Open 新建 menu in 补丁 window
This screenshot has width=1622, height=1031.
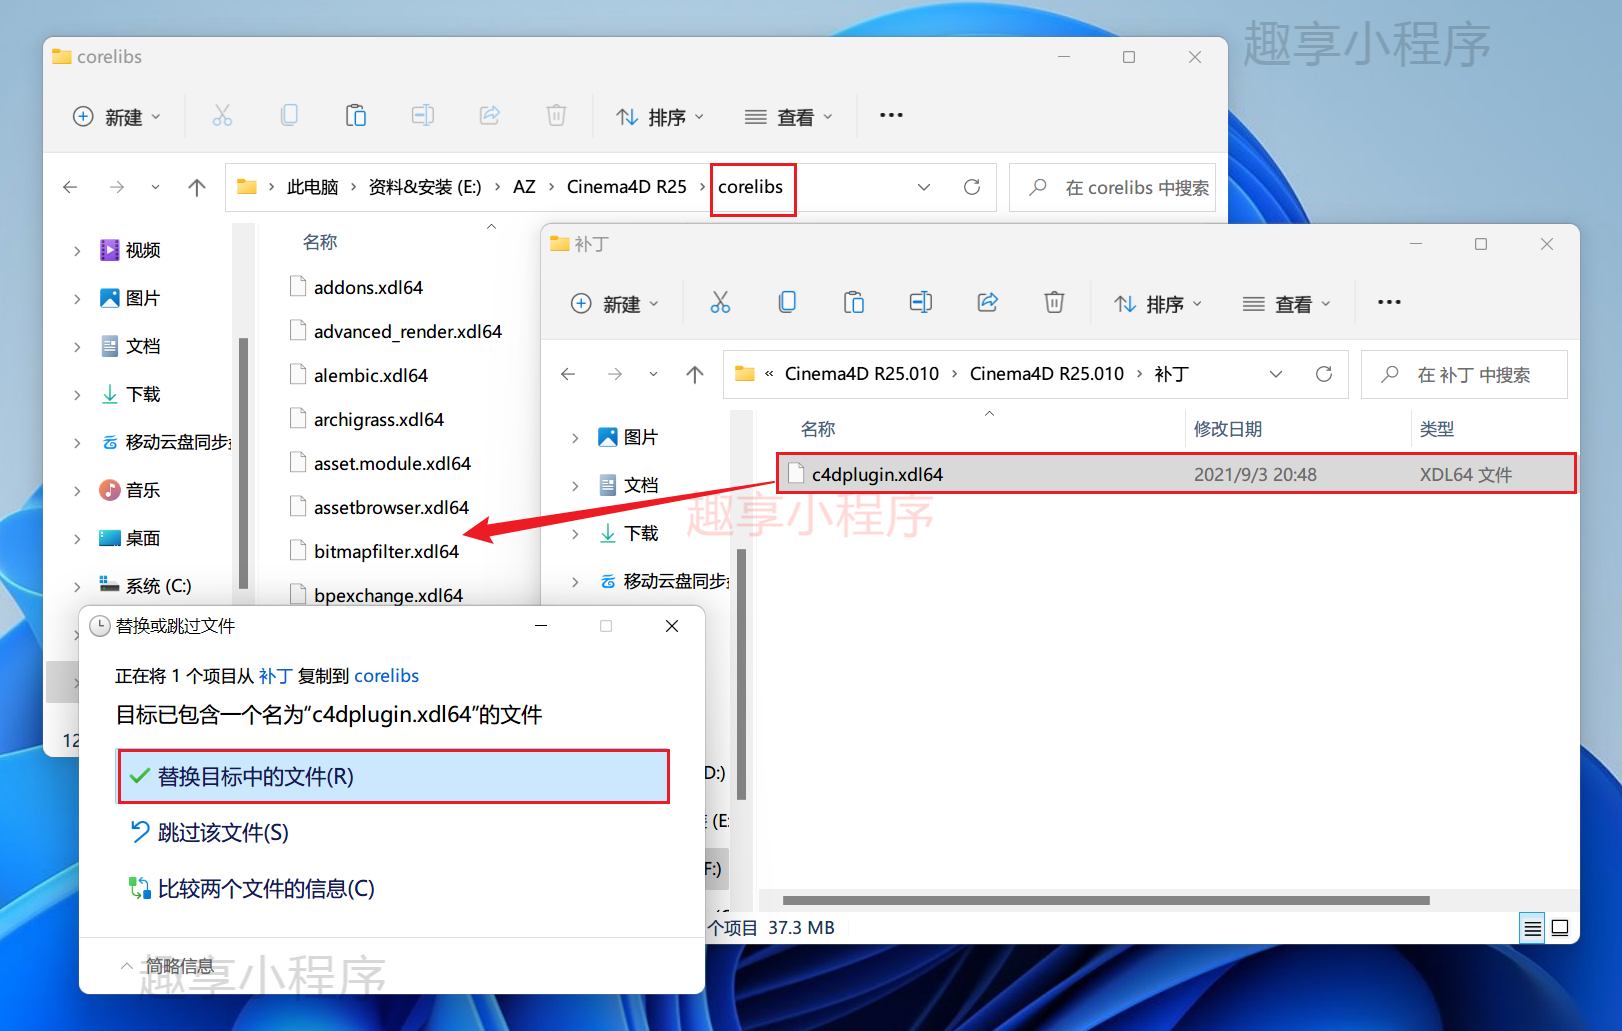(x=614, y=303)
